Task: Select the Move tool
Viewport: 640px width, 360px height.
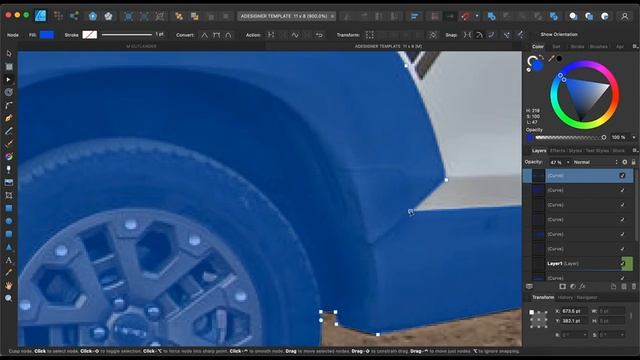Action: (x=9, y=53)
